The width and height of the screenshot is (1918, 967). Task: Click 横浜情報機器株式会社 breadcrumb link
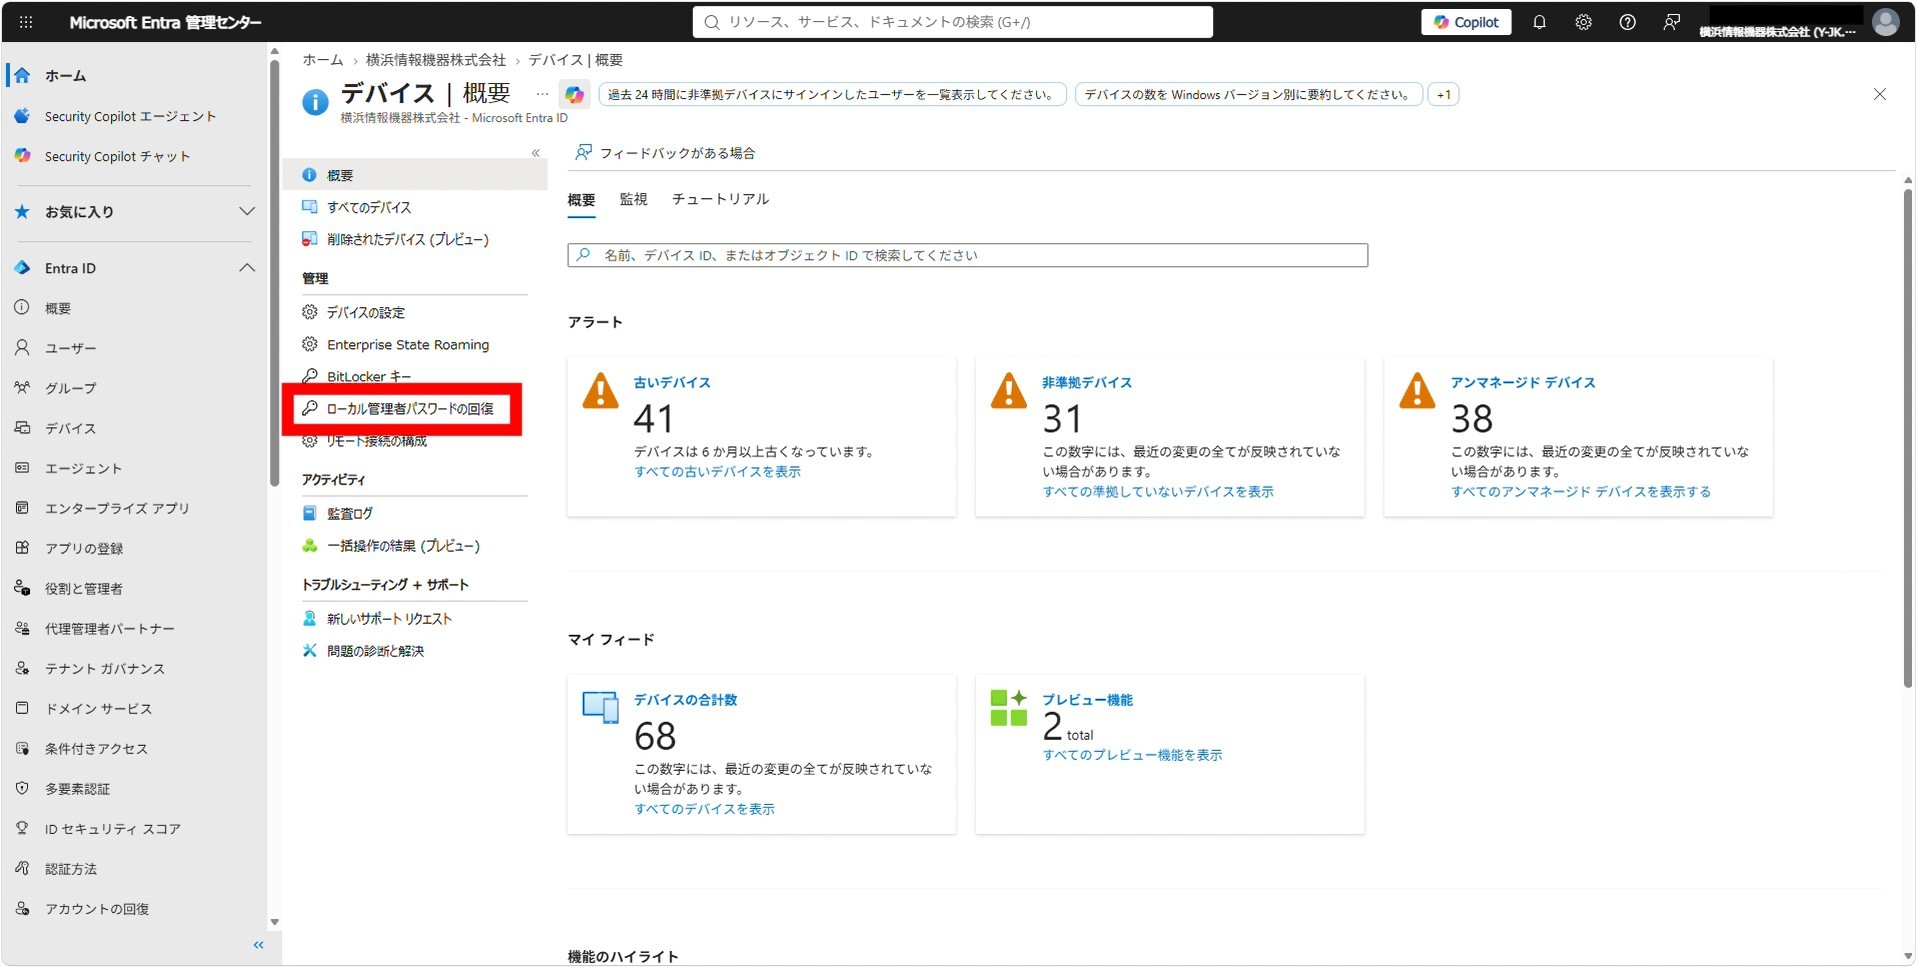click(x=436, y=60)
